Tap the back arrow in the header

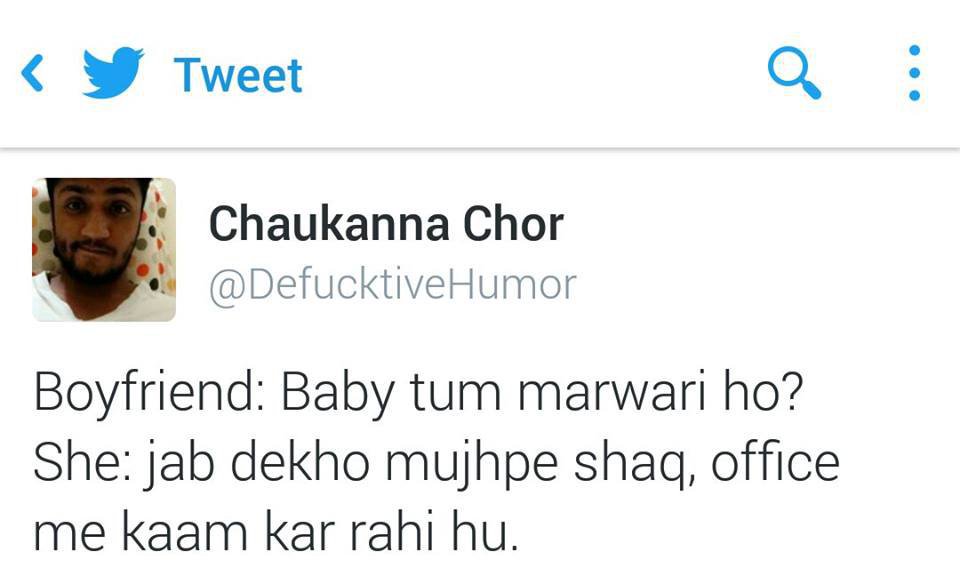pos(32,73)
